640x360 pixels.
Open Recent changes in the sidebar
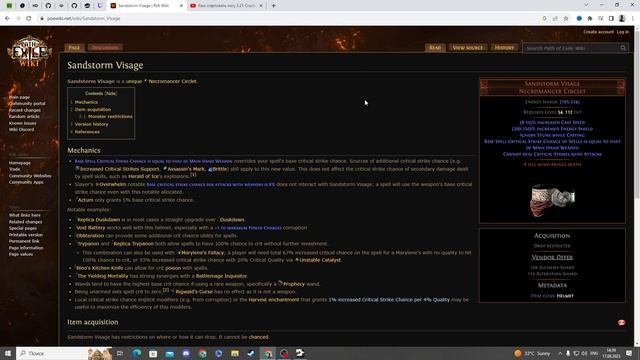click(x=24, y=110)
